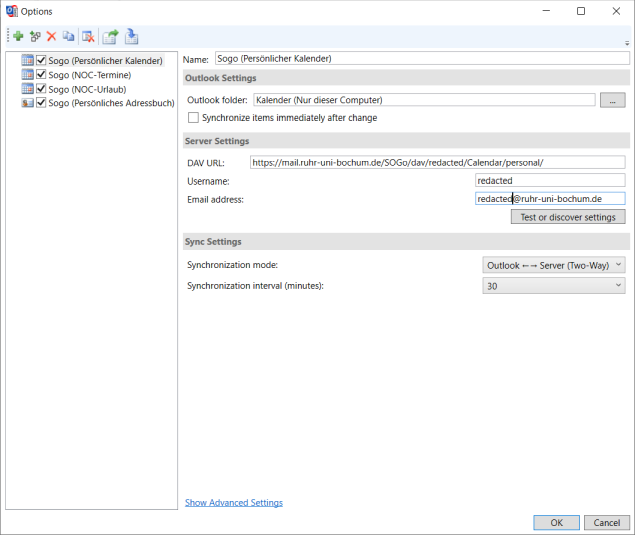Click the Outlook folder text field
This screenshot has width=635, height=535.
pos(424,100)
